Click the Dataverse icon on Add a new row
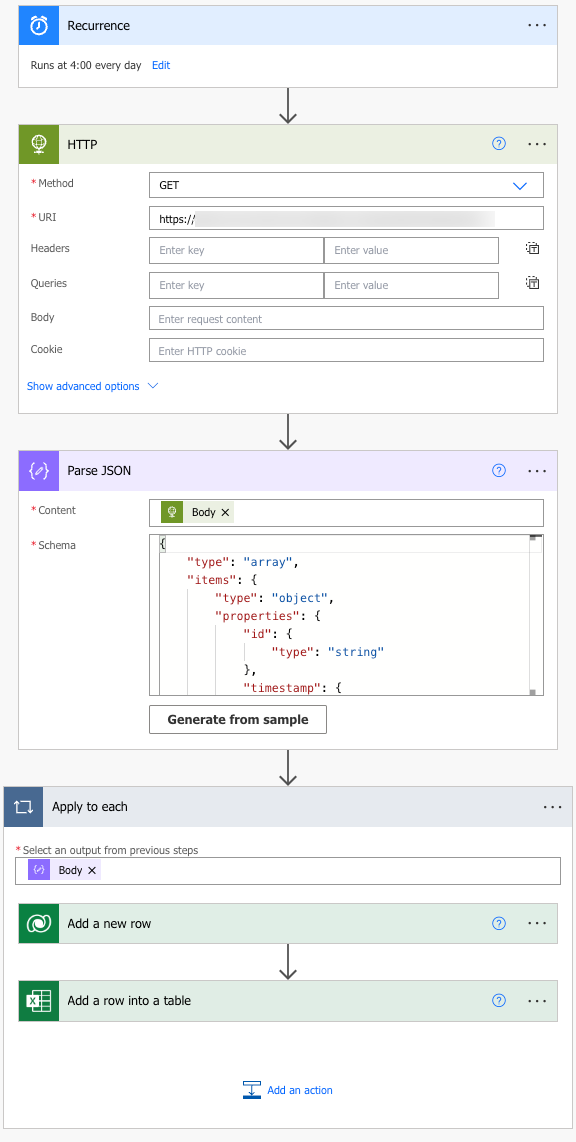The image size is (576, 1142). (x=38, y=923)
